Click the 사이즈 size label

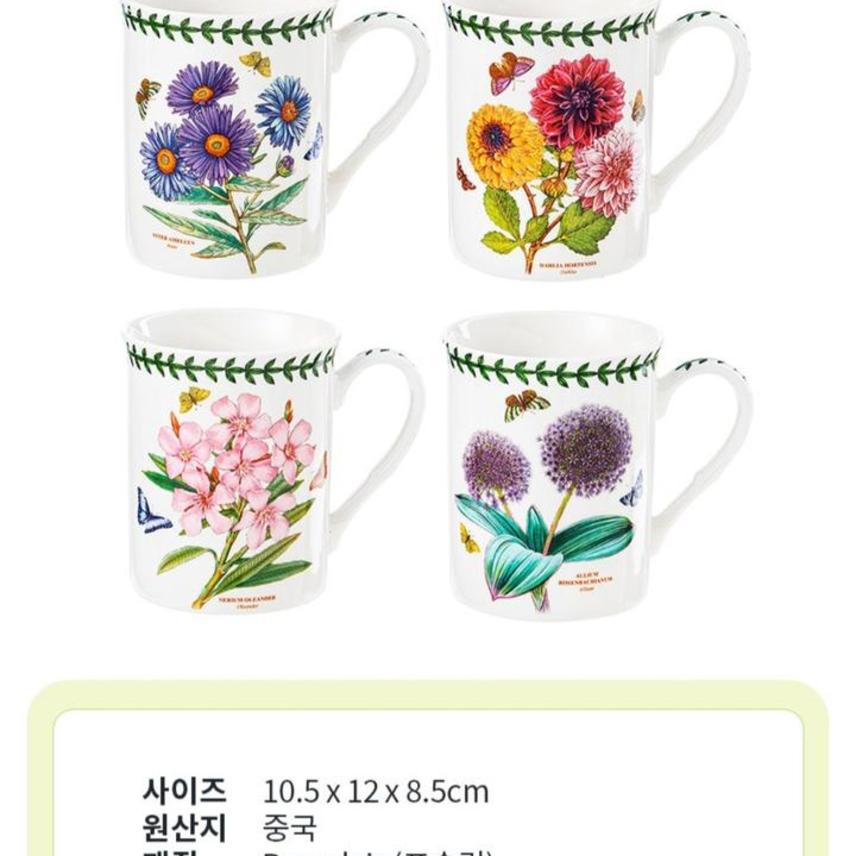pos(185,790)
